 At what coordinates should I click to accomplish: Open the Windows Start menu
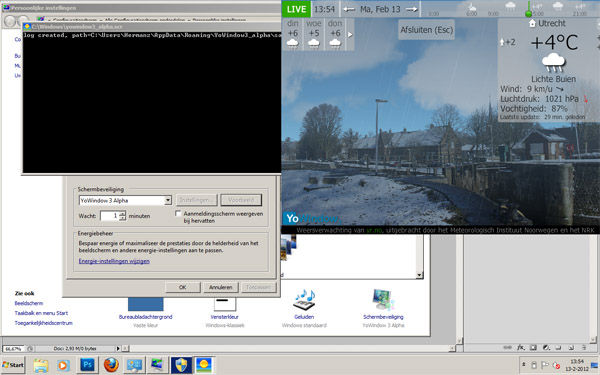[x=13, y=365]
